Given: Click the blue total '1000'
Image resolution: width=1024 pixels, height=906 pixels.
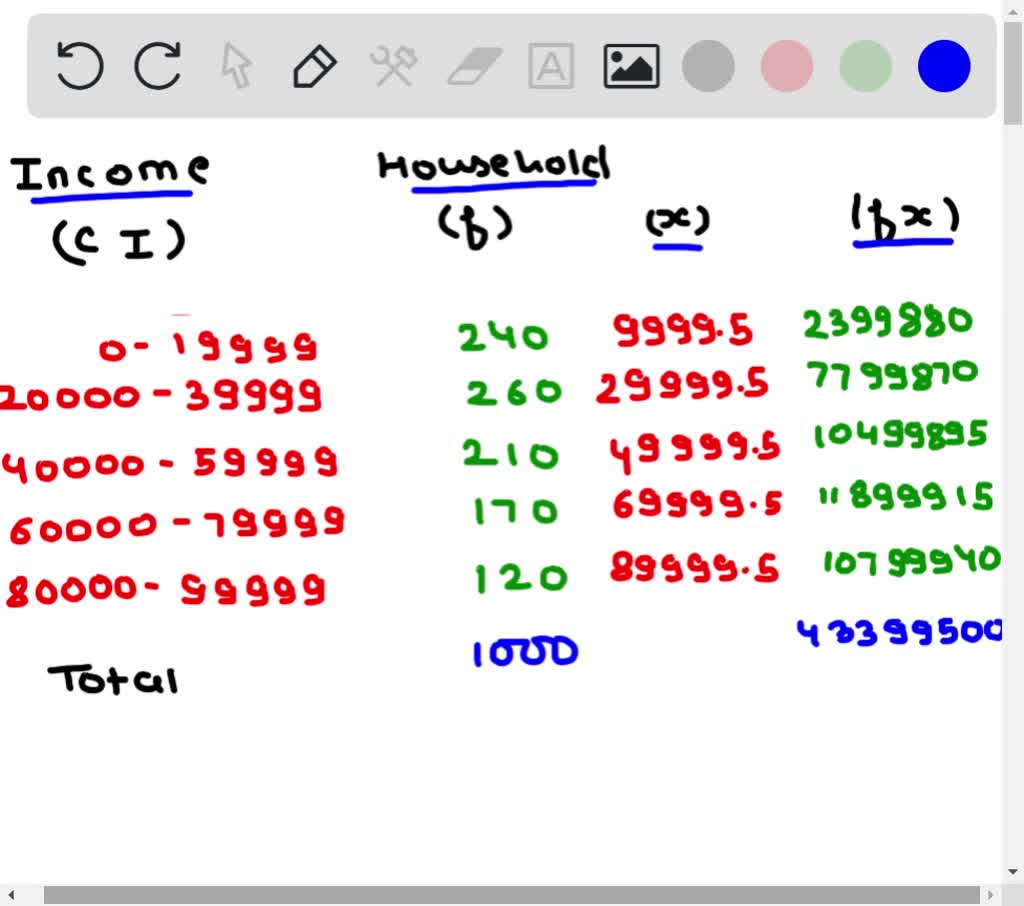Looking at the screenshot, I should (x=525, y=651).
